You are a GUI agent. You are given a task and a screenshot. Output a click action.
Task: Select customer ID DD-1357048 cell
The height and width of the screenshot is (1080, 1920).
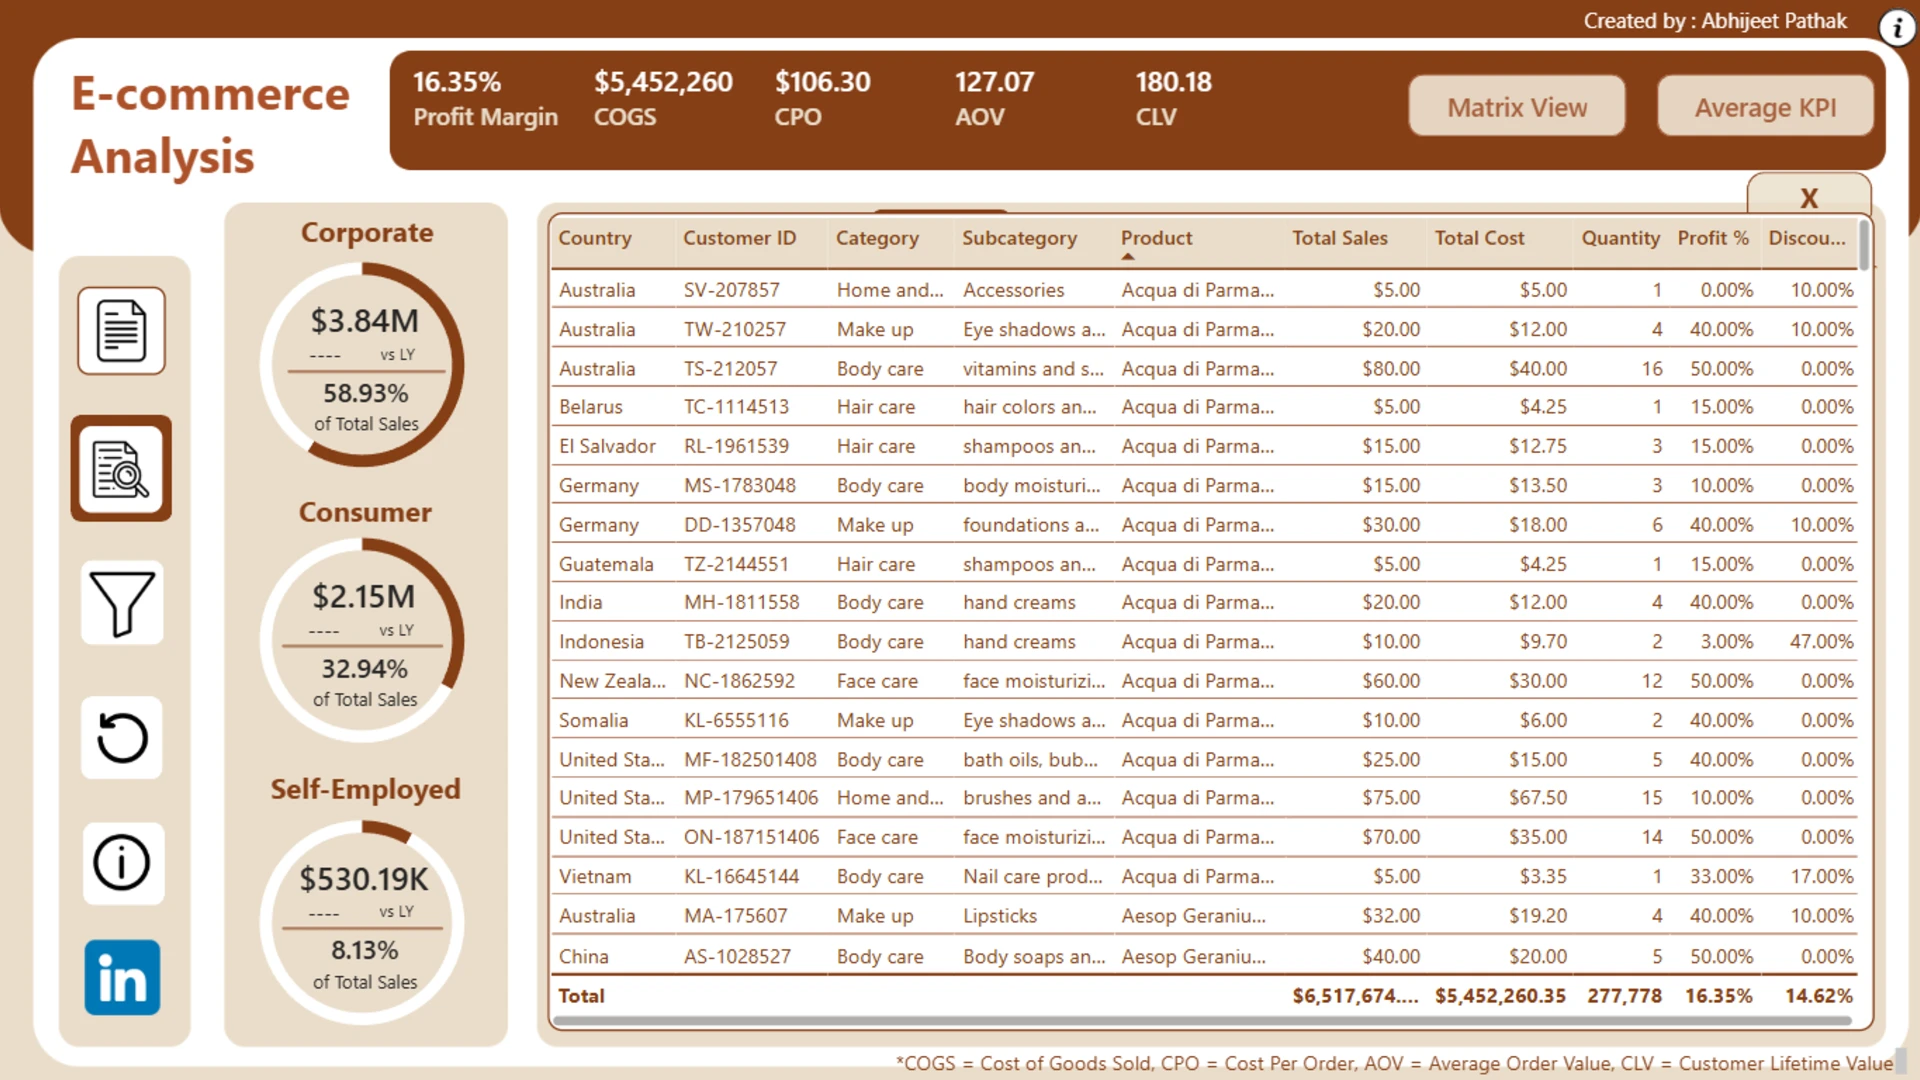(x=740, y=525)
